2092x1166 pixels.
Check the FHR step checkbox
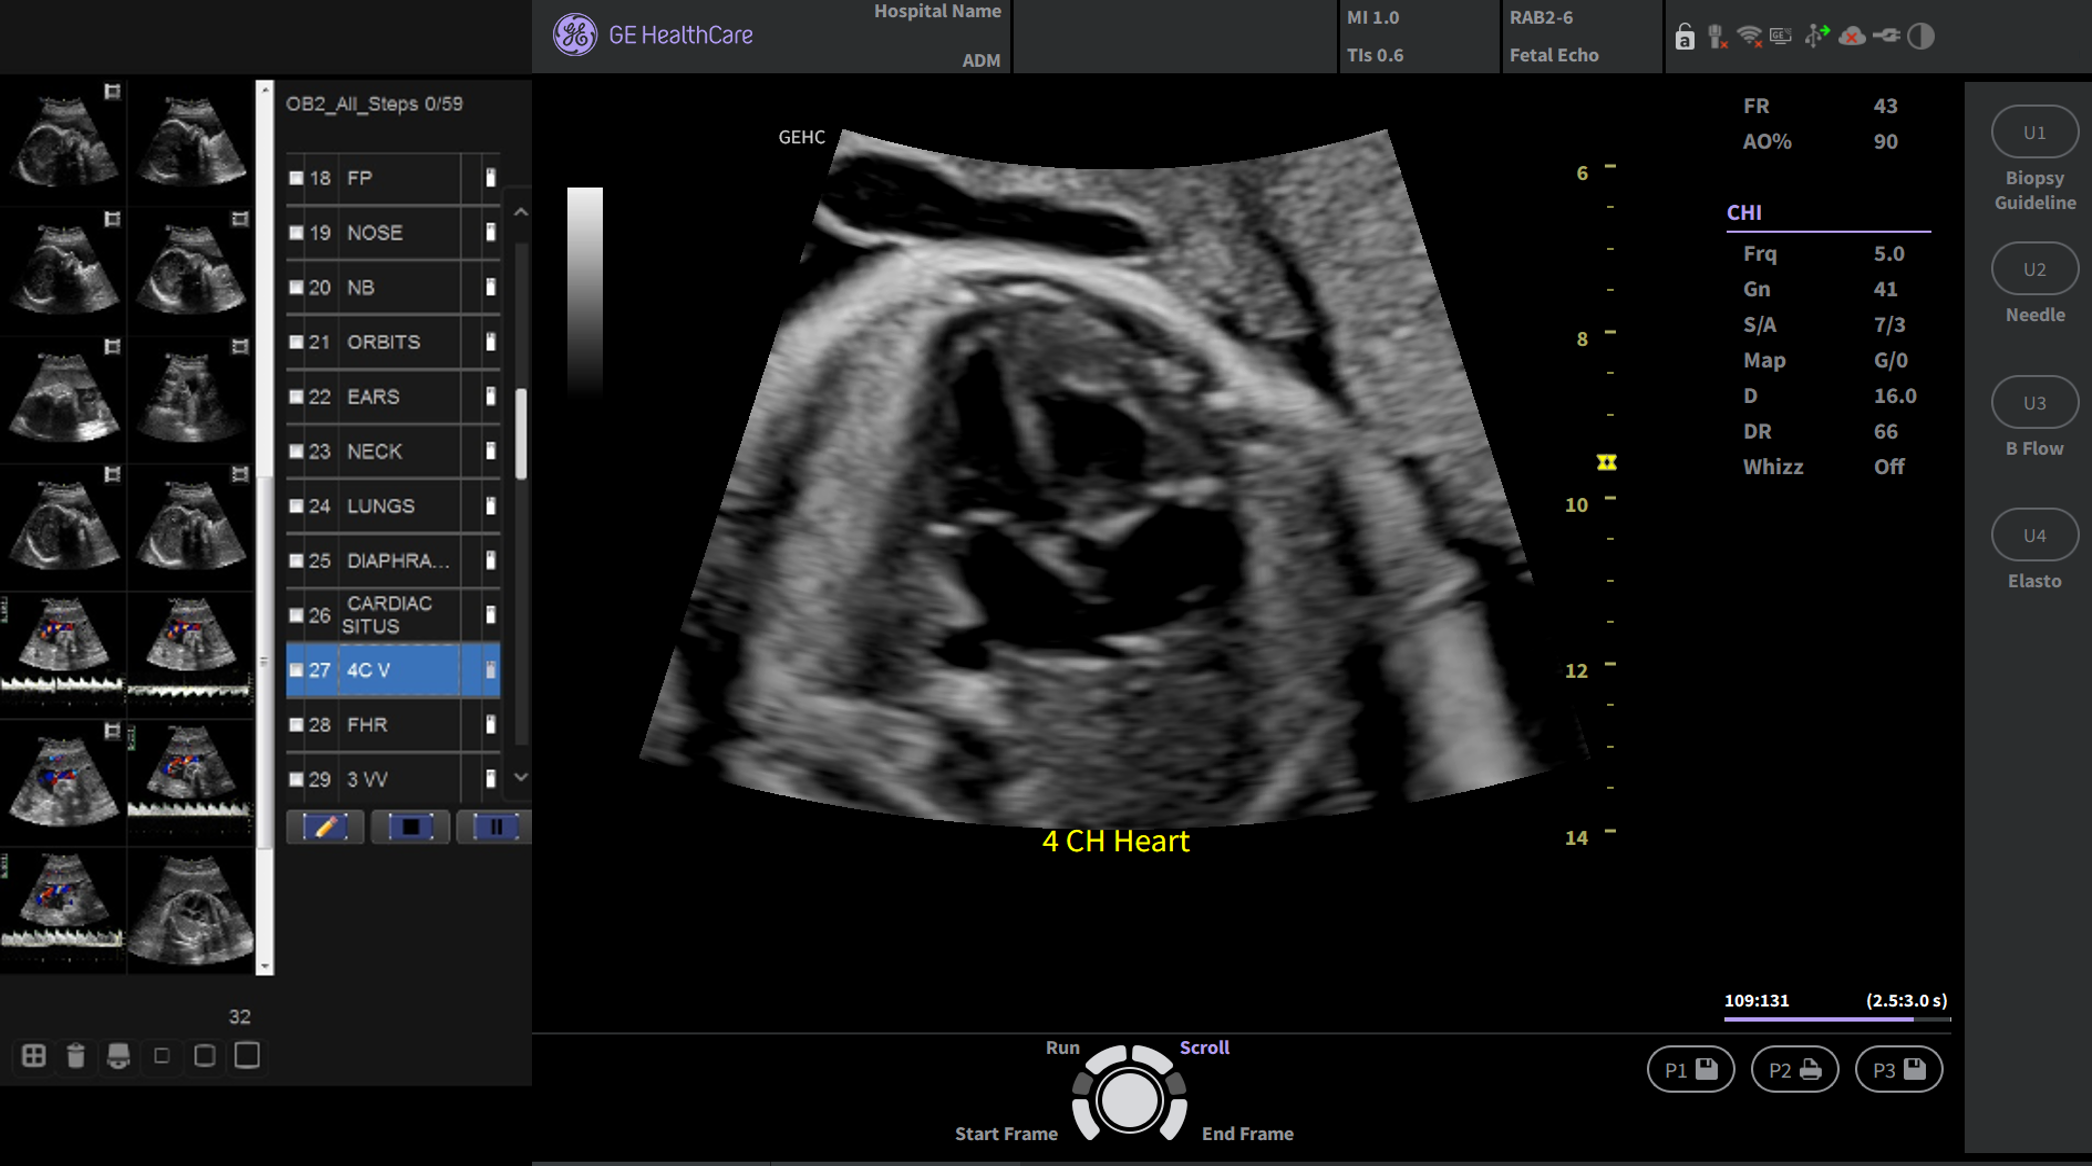(x=296, y=725)
